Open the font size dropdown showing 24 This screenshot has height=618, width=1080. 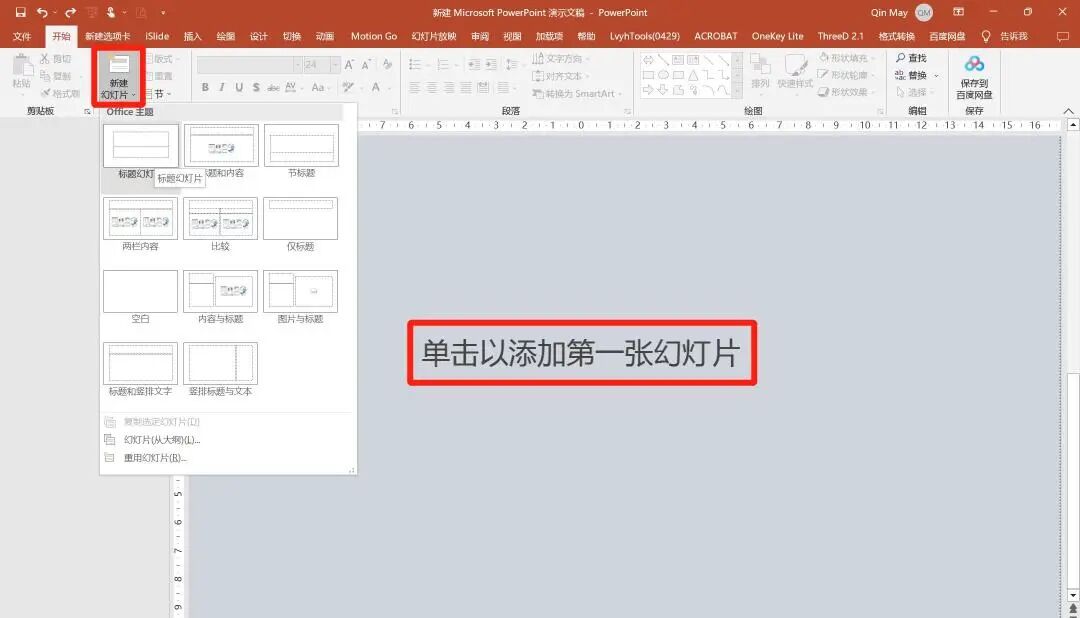[321, 65]
